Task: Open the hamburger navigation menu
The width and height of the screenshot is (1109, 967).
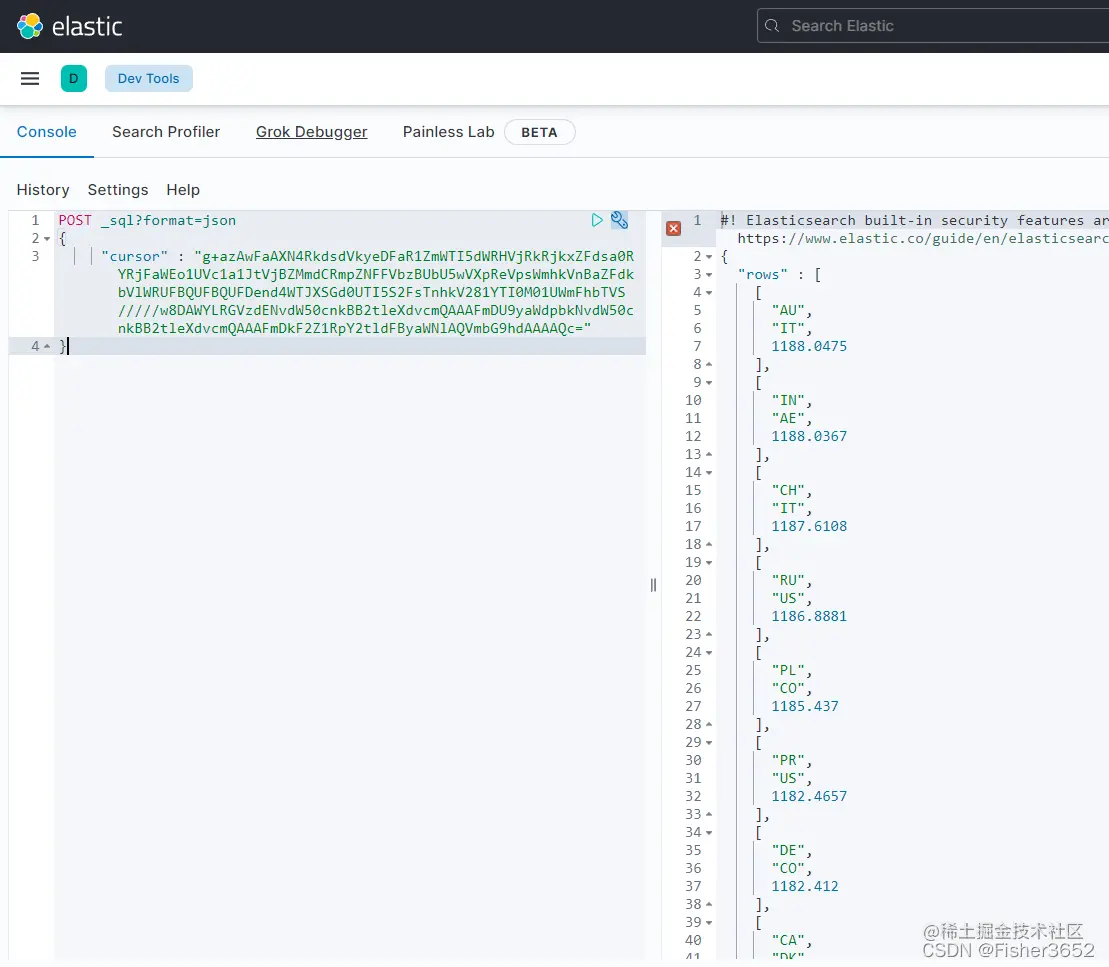Action: coord(30,79)
